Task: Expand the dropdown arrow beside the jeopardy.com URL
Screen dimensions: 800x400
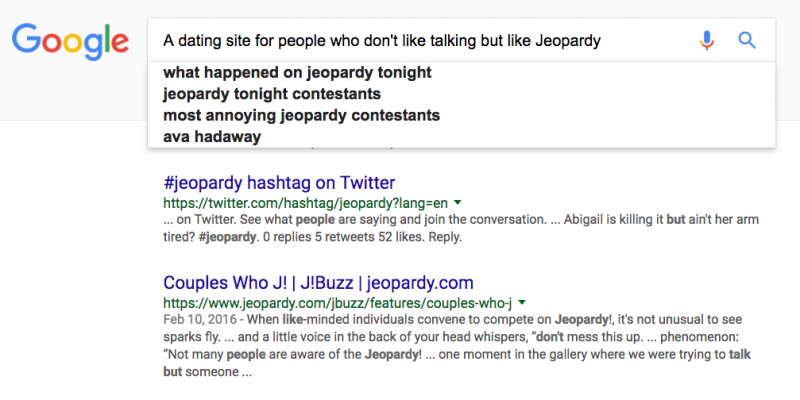Action: tap(521, 303)
